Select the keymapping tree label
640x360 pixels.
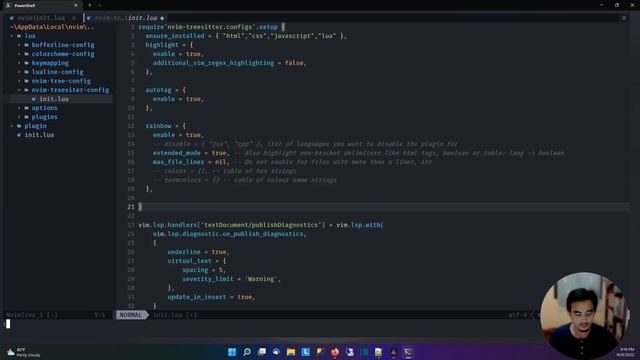pos(50,63)
